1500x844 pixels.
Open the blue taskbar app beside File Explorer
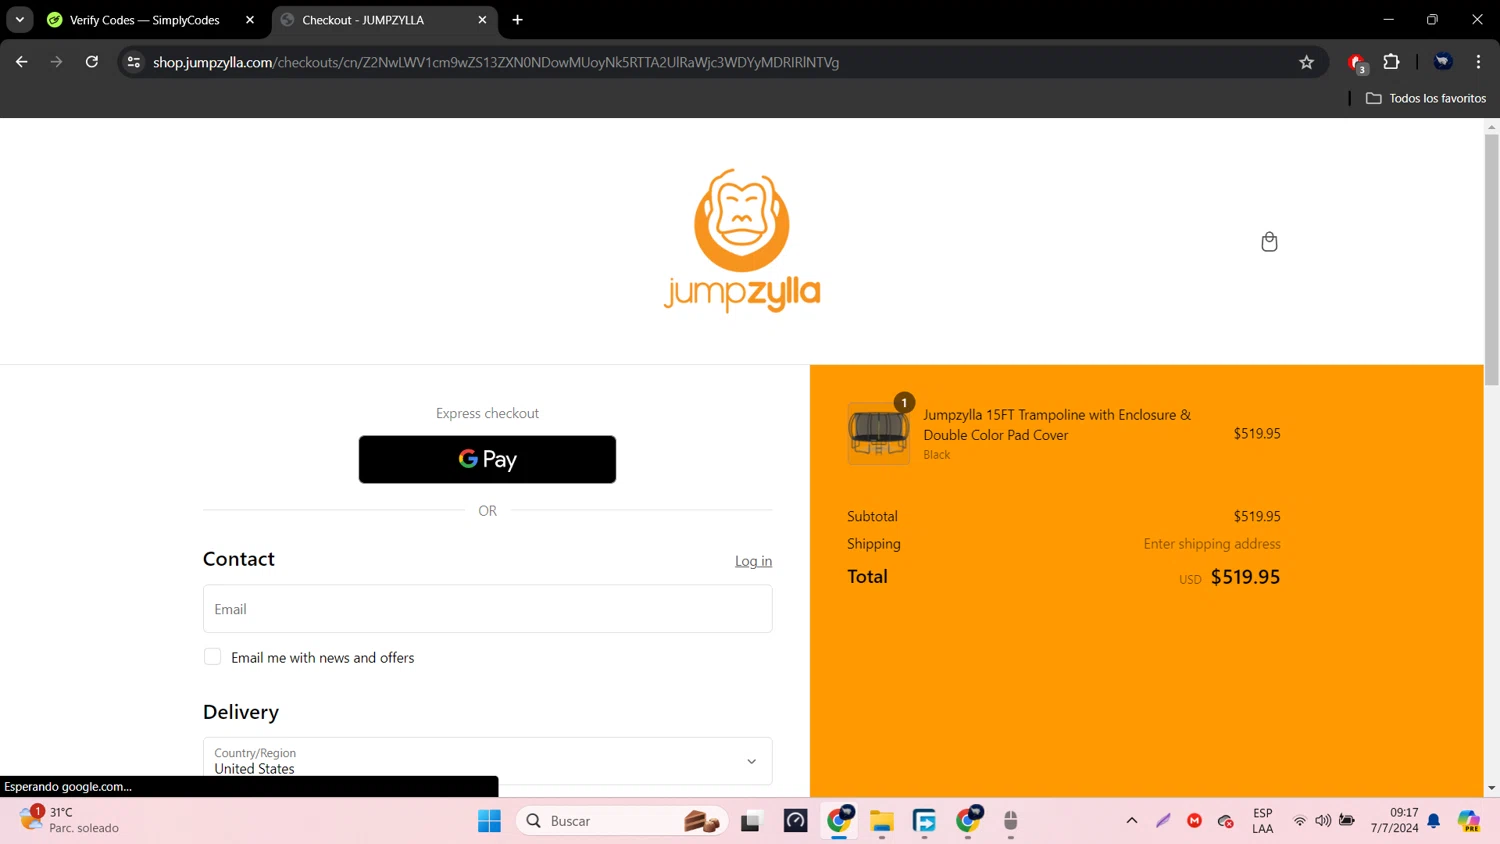[x=924, y=821]
